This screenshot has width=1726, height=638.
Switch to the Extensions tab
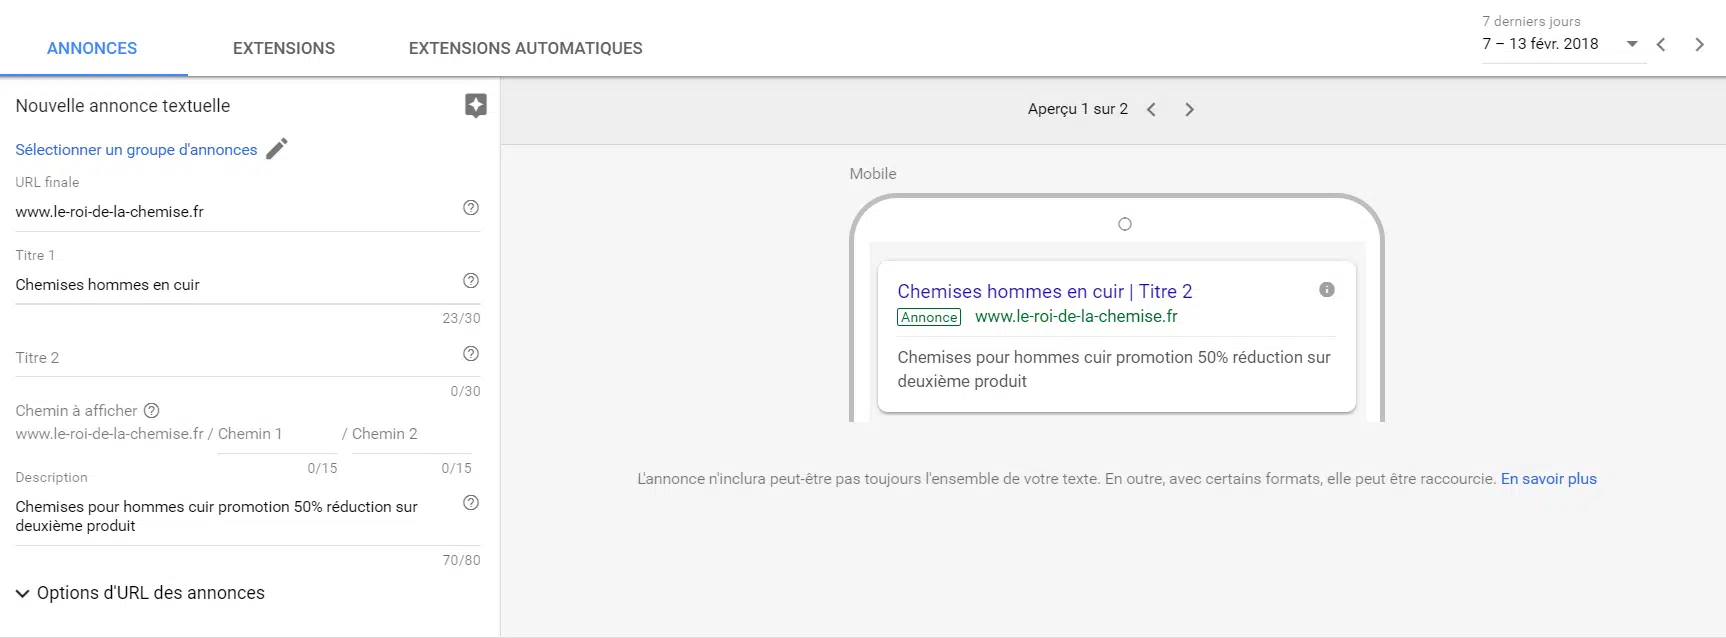[x=284, y=48]
